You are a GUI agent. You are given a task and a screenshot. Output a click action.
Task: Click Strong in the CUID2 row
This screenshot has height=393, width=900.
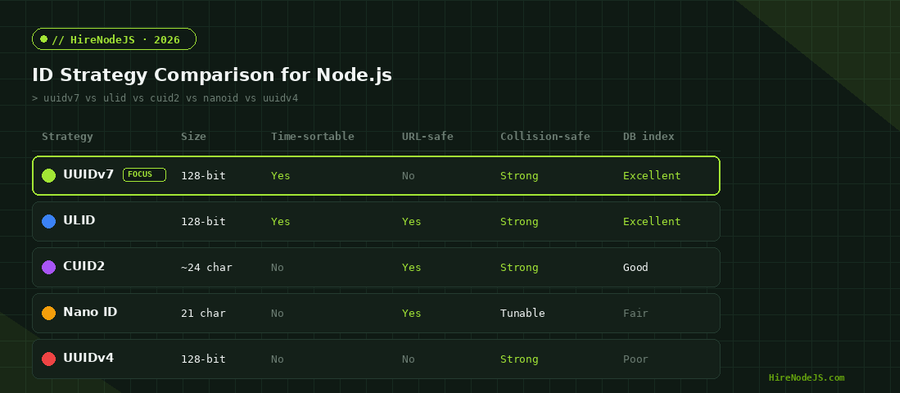519,267
